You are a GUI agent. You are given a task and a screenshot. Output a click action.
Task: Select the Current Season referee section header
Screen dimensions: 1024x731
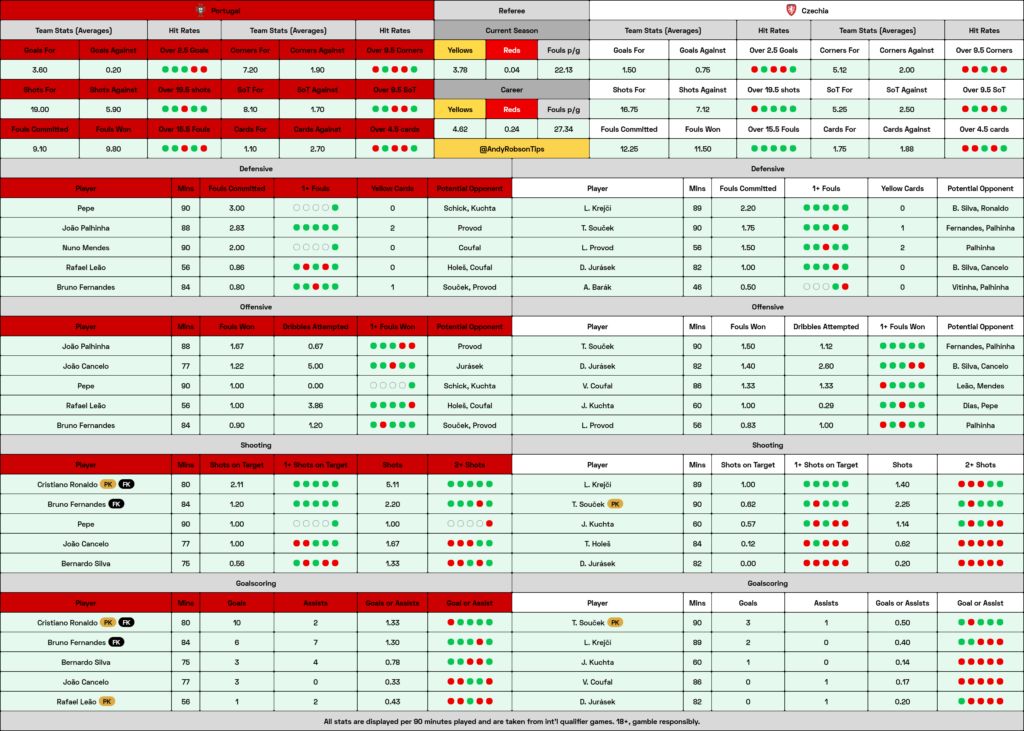(511, 30)
